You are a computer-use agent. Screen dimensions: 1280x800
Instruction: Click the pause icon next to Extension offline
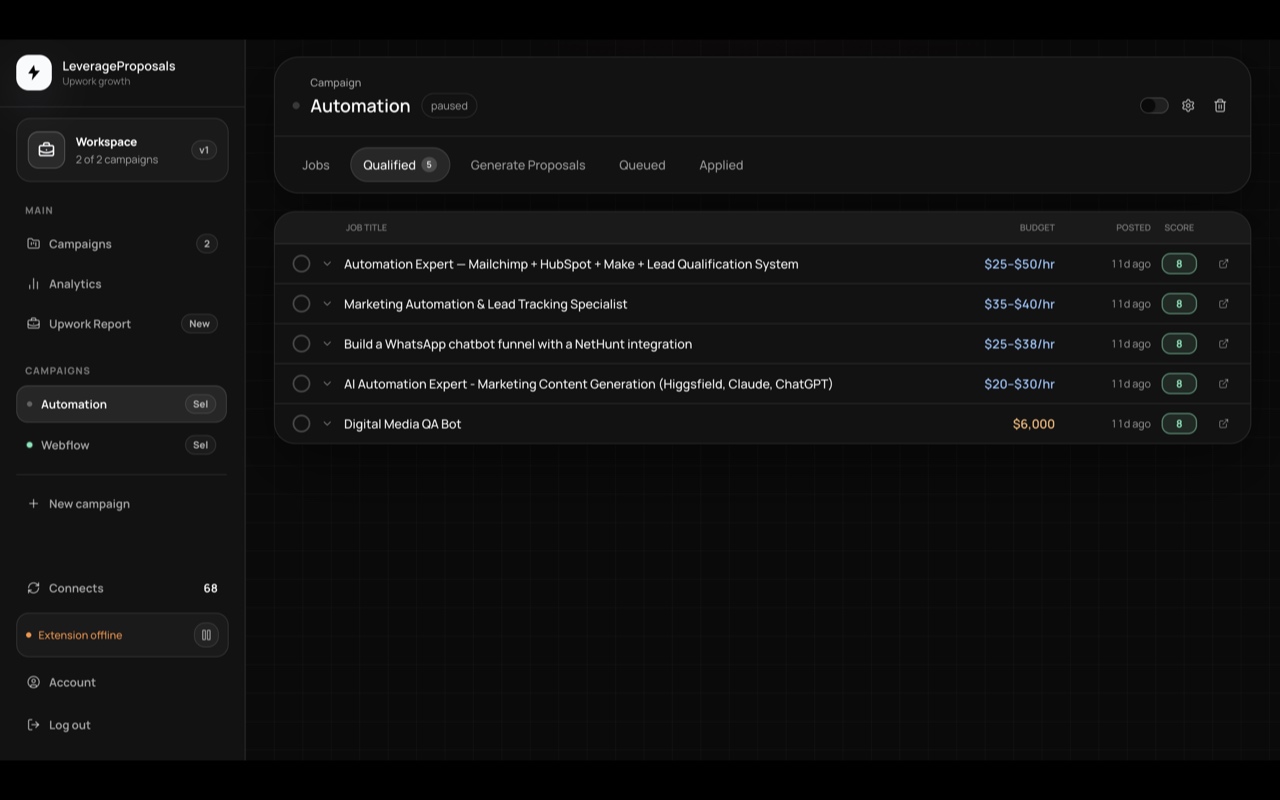[206, 635]
